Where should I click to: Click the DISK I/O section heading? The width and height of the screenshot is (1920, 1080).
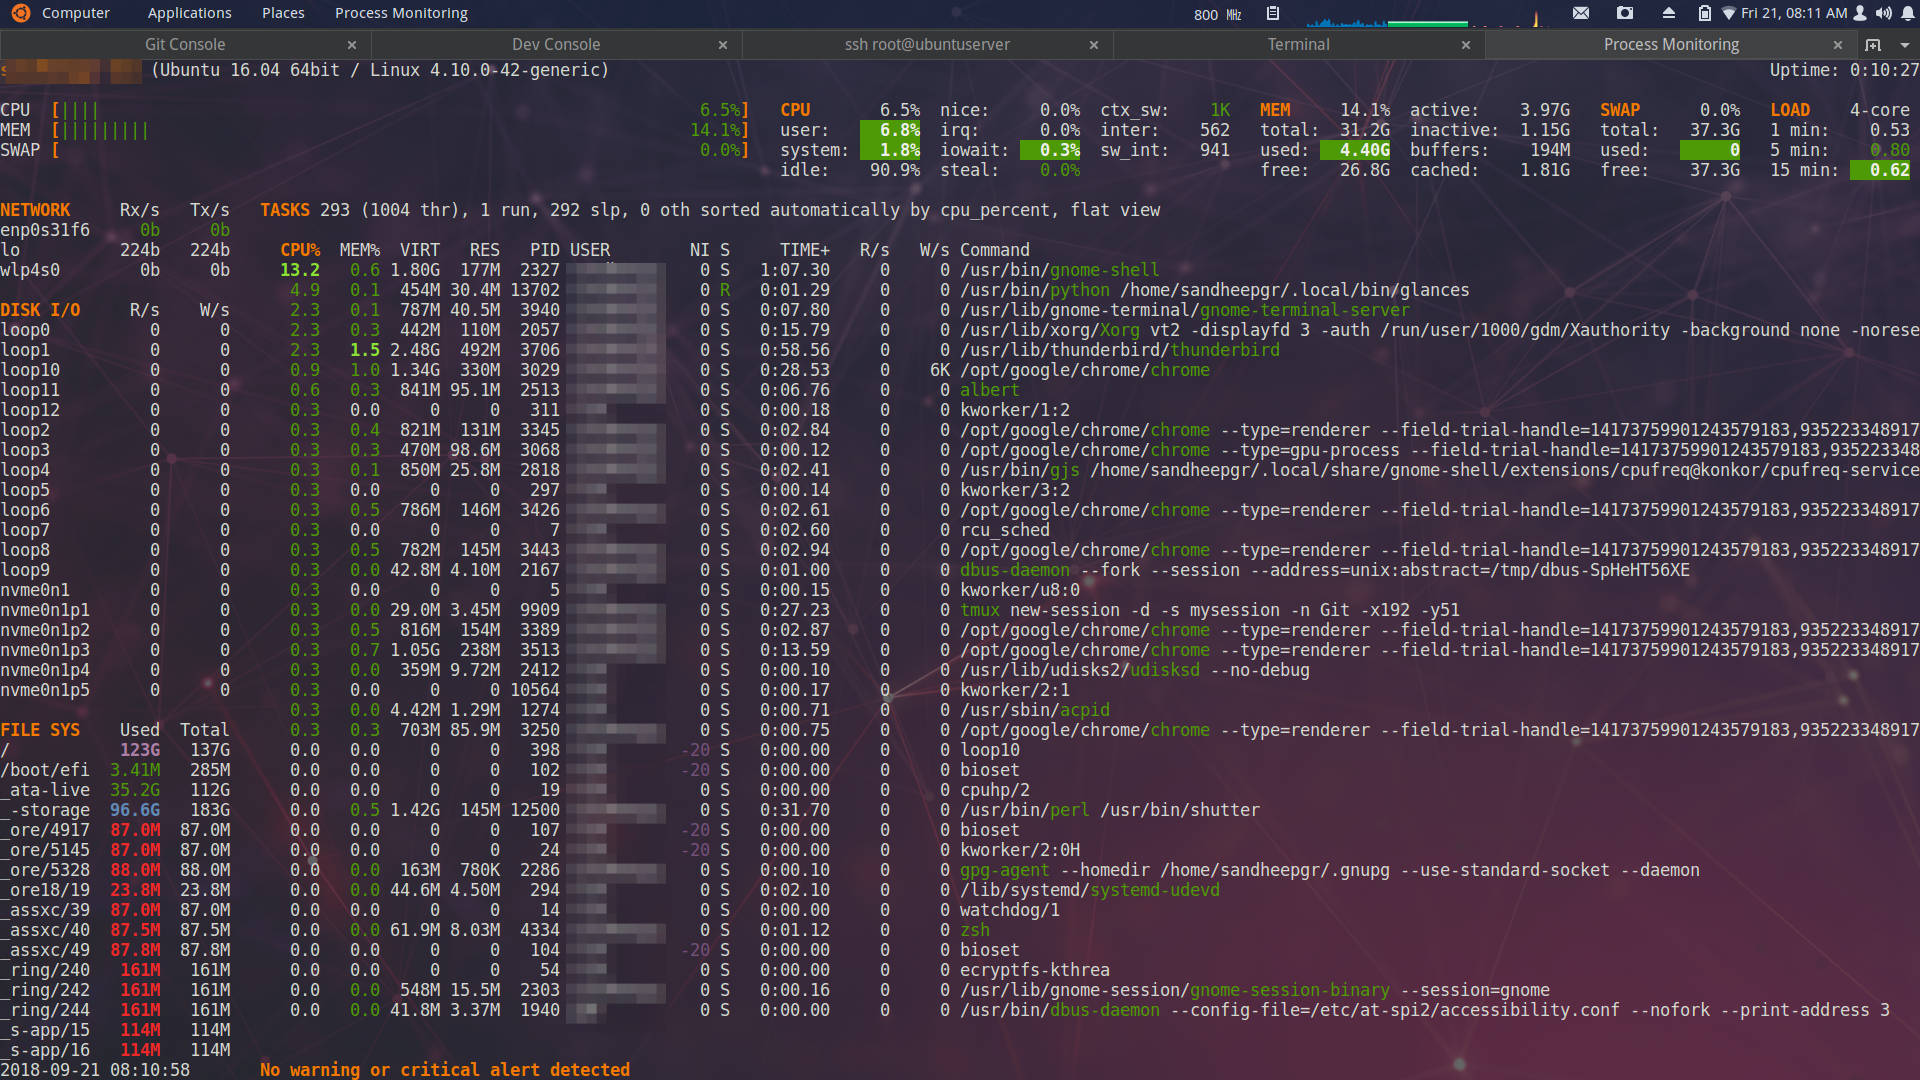click(x=40, y=310)
